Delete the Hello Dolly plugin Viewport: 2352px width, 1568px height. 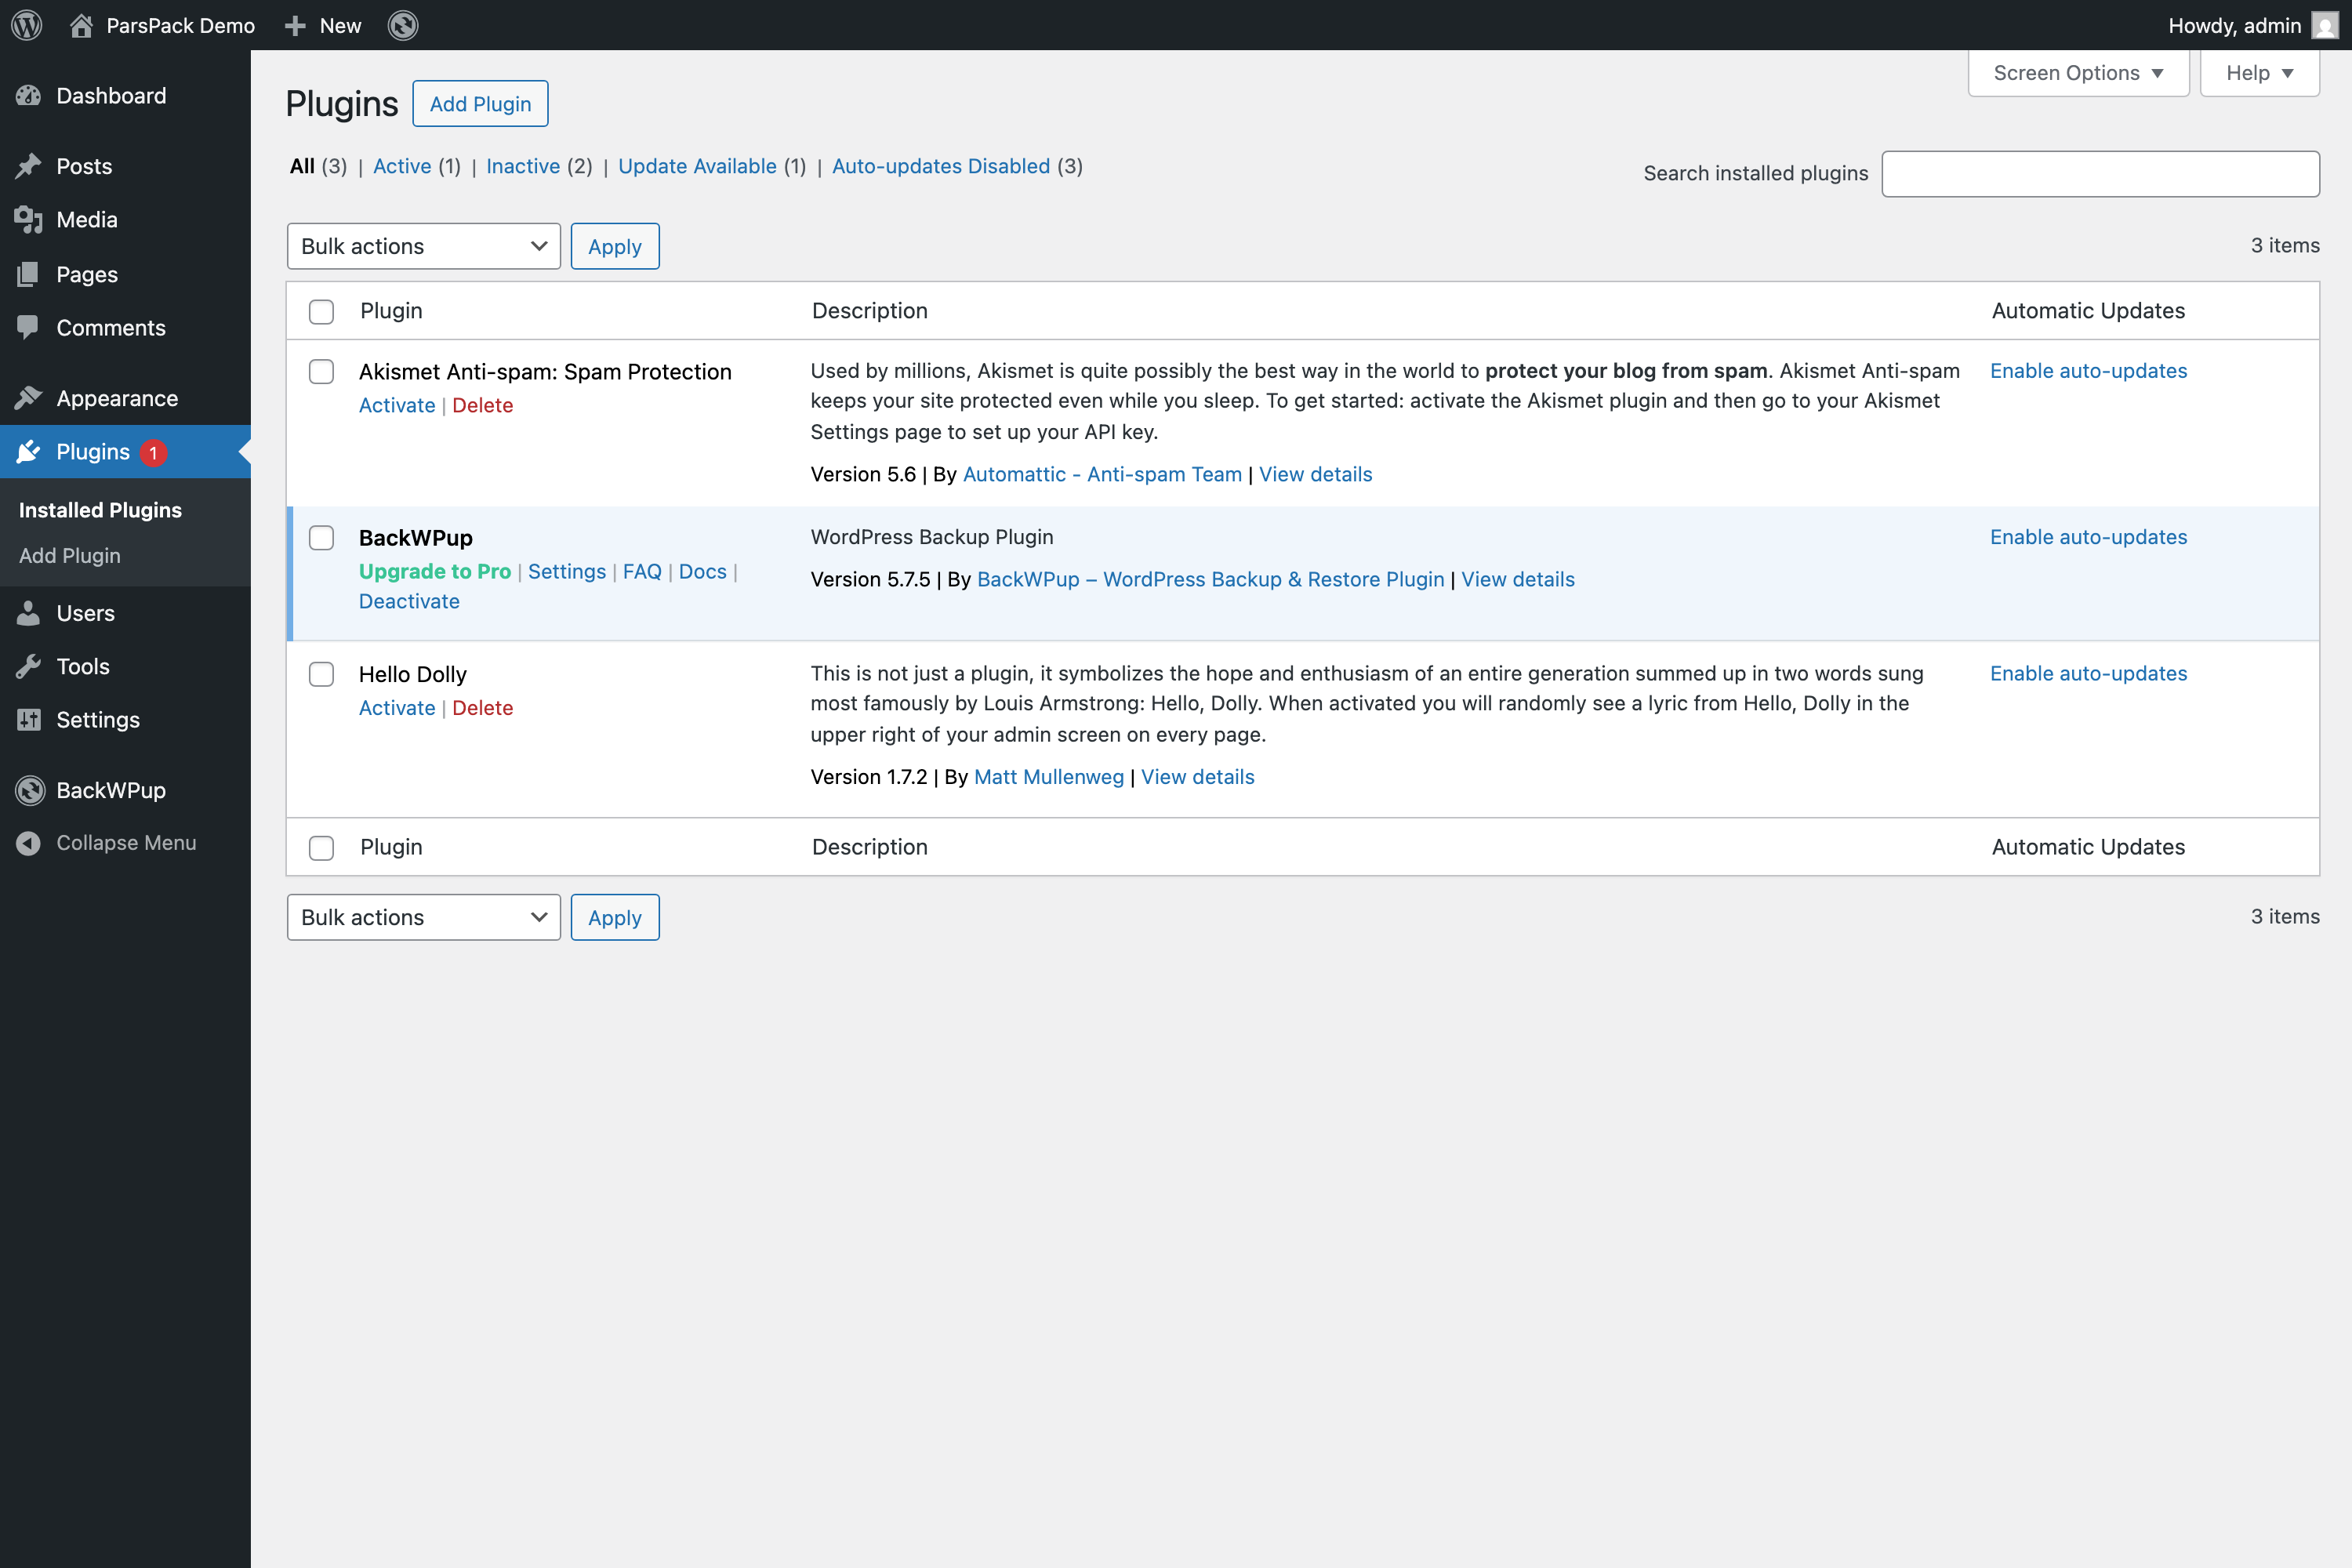[482, 708]
